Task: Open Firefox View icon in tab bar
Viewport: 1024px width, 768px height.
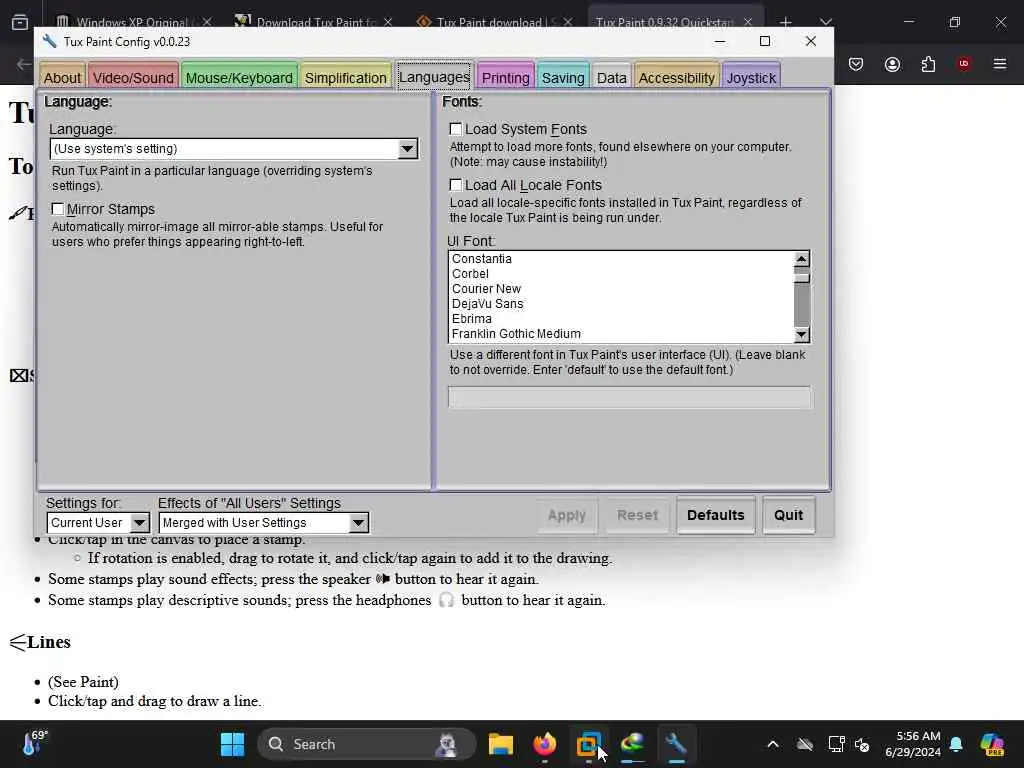Action: 20,22
